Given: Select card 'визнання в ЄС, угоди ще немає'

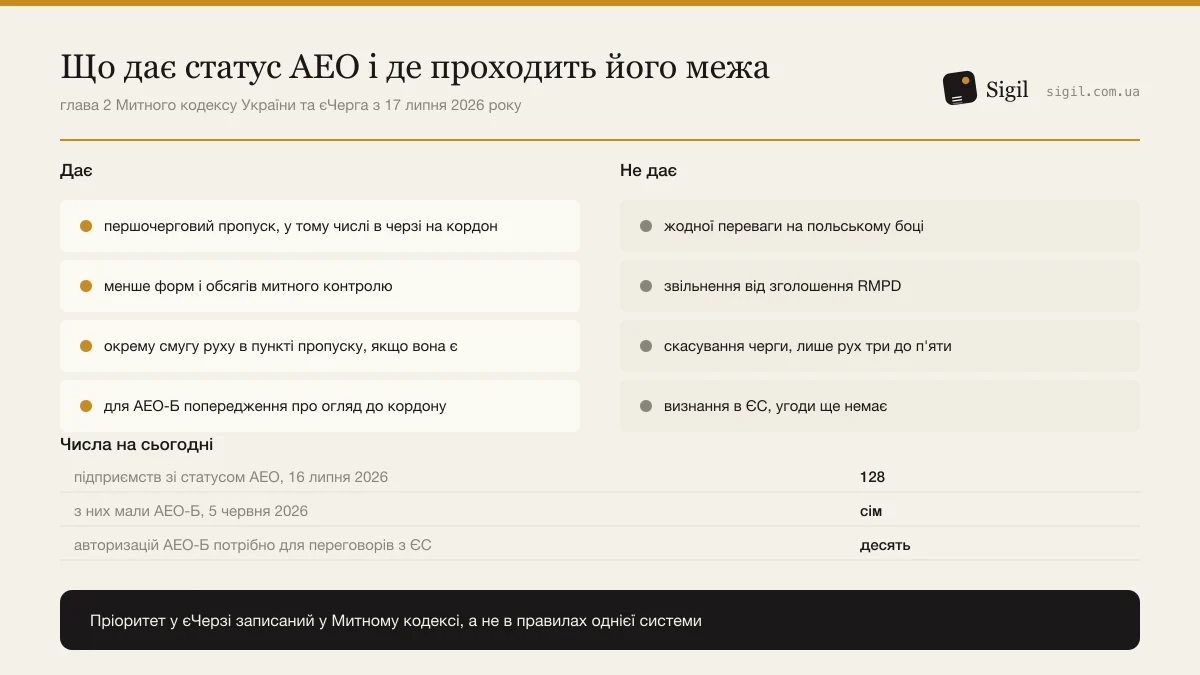Looking at the screenshot, I should [880, 406].
